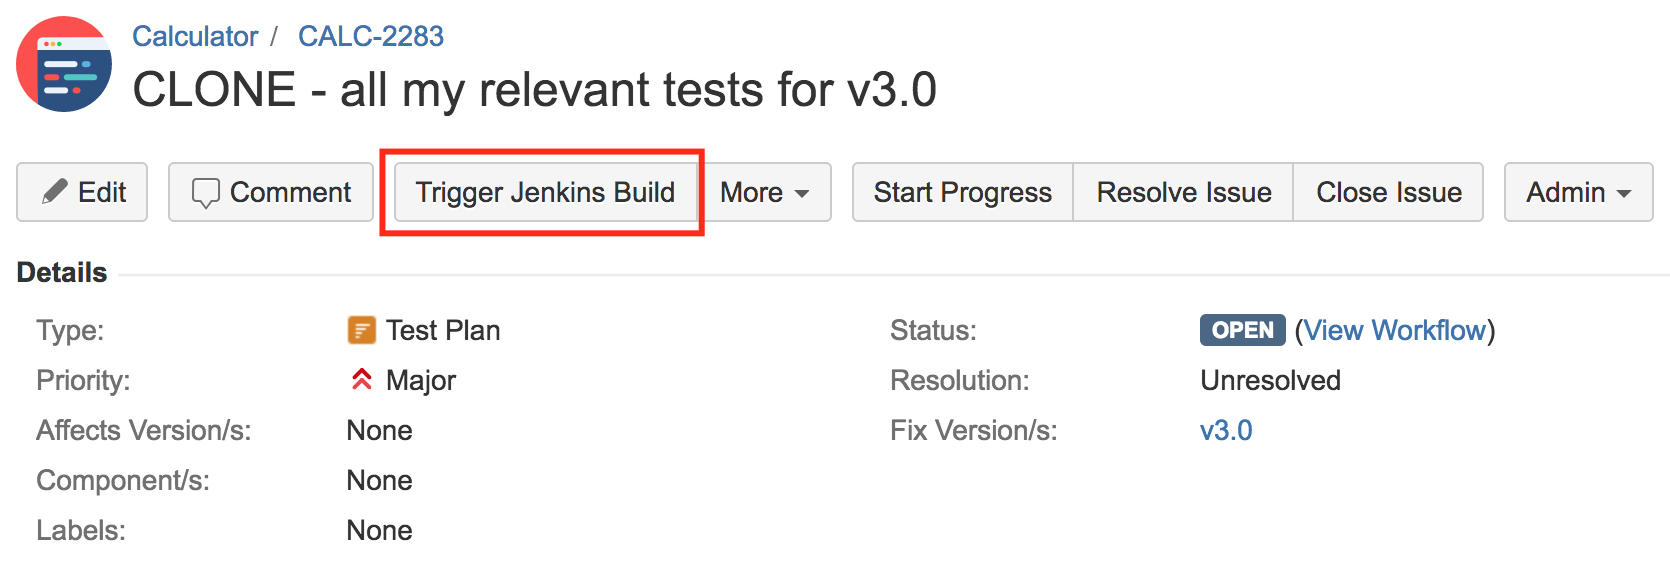Click the speech bubble Comment icon
The height and width of the screenshot is (570, 1670).
[x=206, y=193]
